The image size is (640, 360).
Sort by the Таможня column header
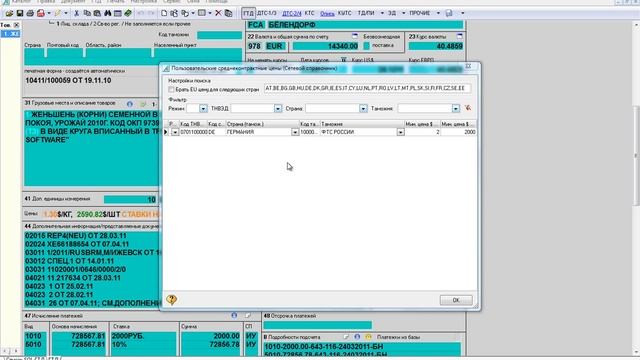click(362, 124)
